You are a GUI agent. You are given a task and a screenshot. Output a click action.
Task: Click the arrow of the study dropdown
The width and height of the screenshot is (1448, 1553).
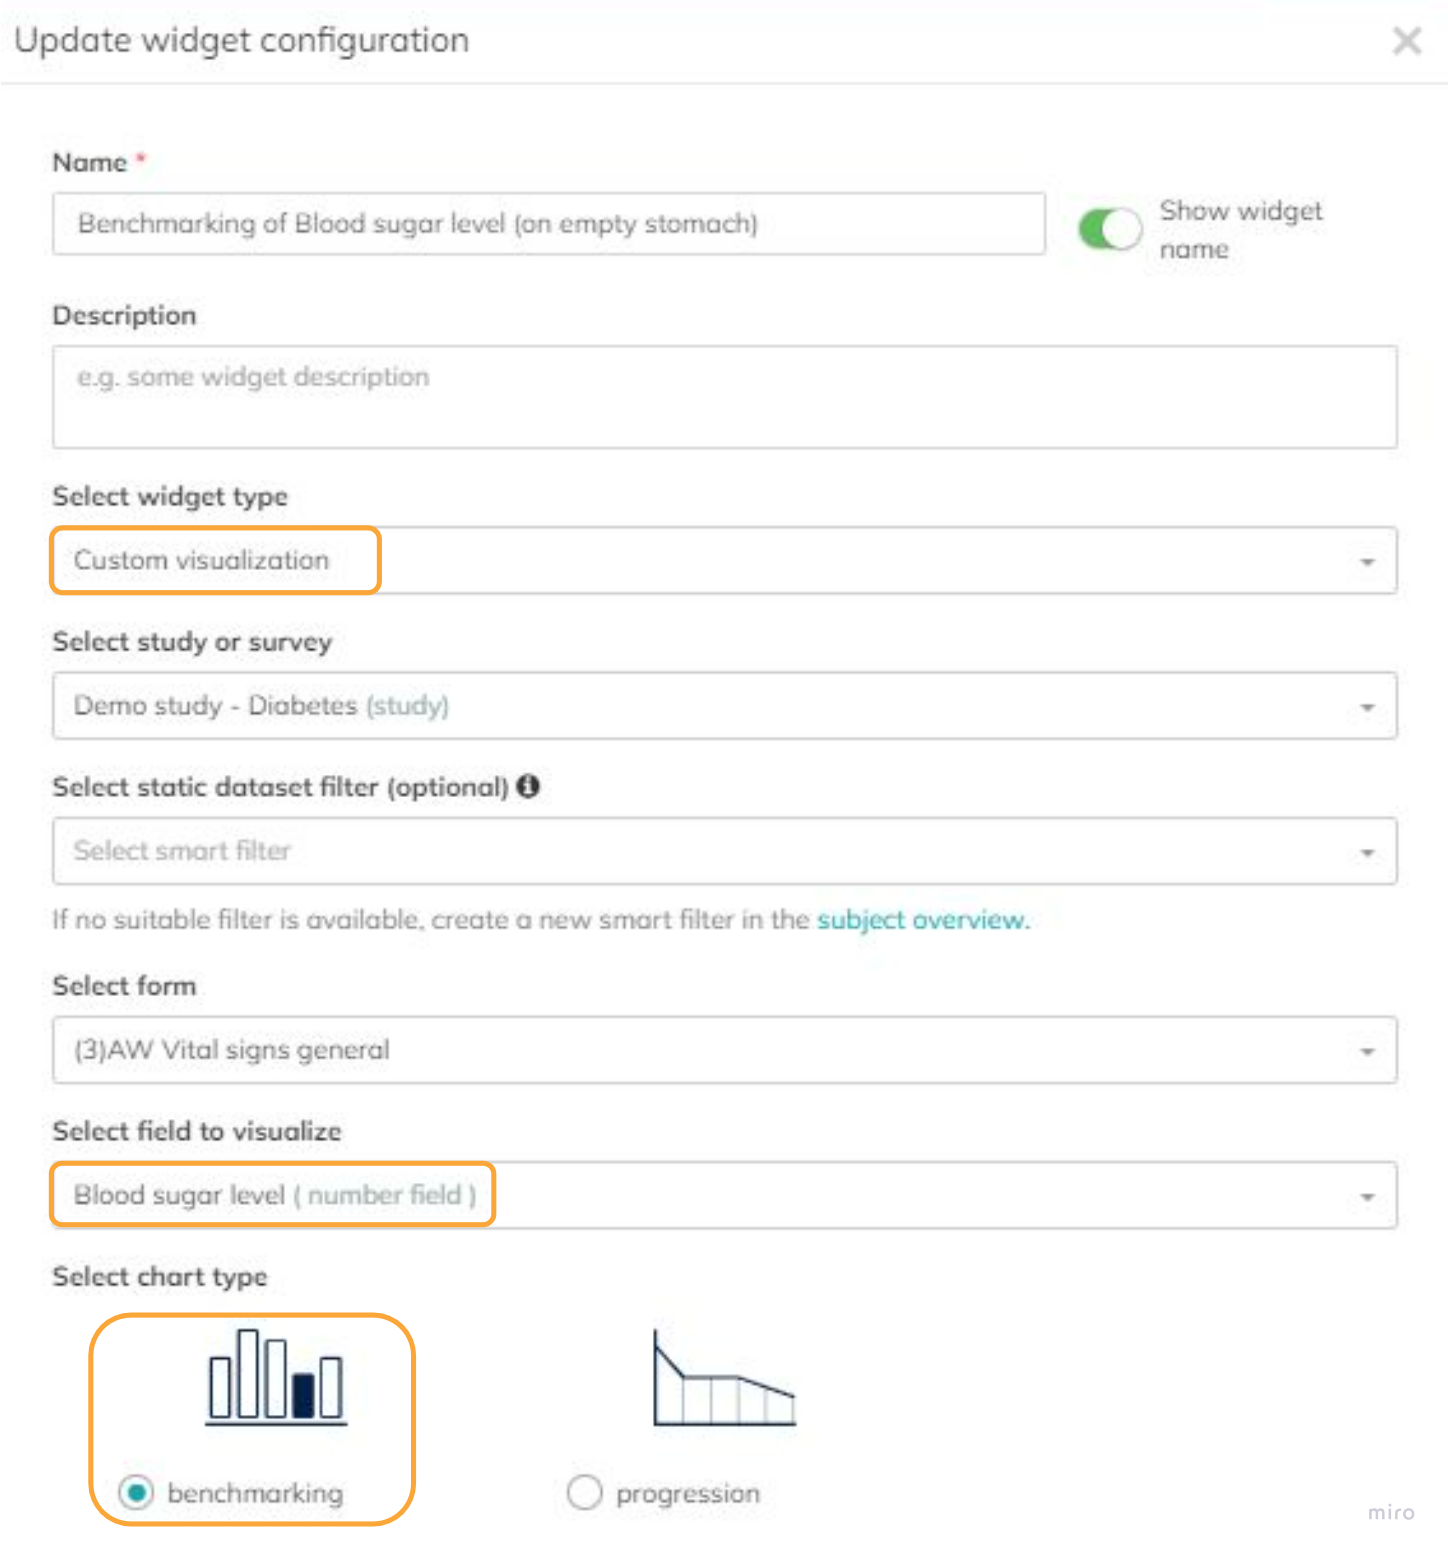[1367, 707]
